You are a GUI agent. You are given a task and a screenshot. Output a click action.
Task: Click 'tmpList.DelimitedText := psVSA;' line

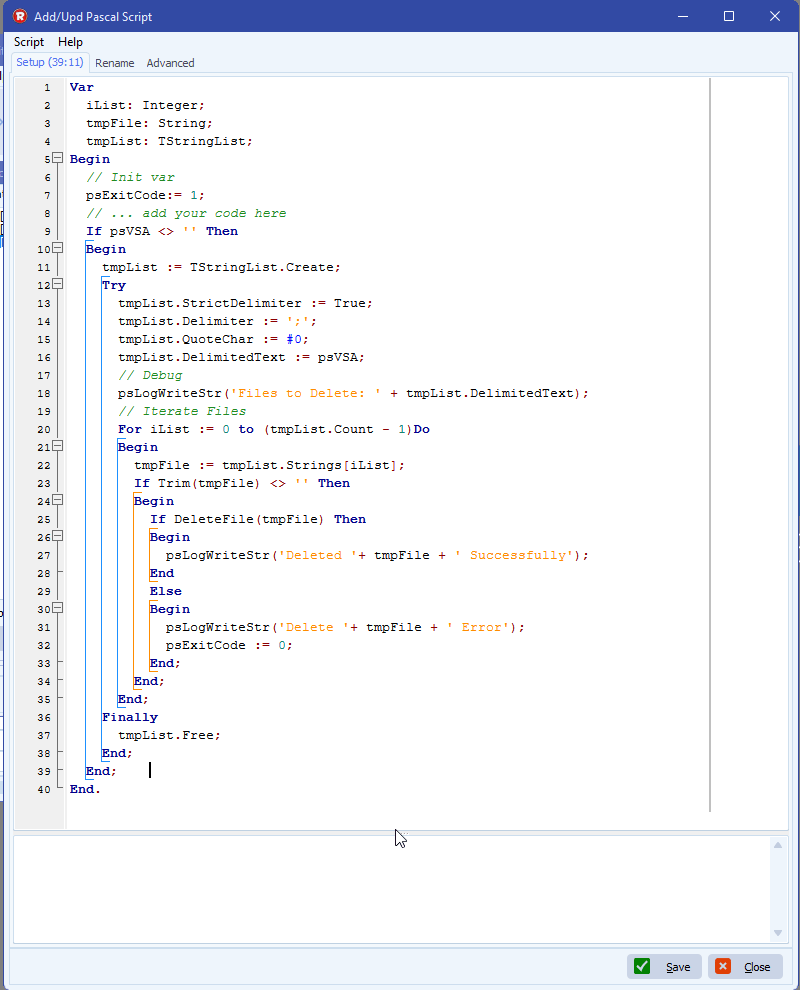coord(241,357)
